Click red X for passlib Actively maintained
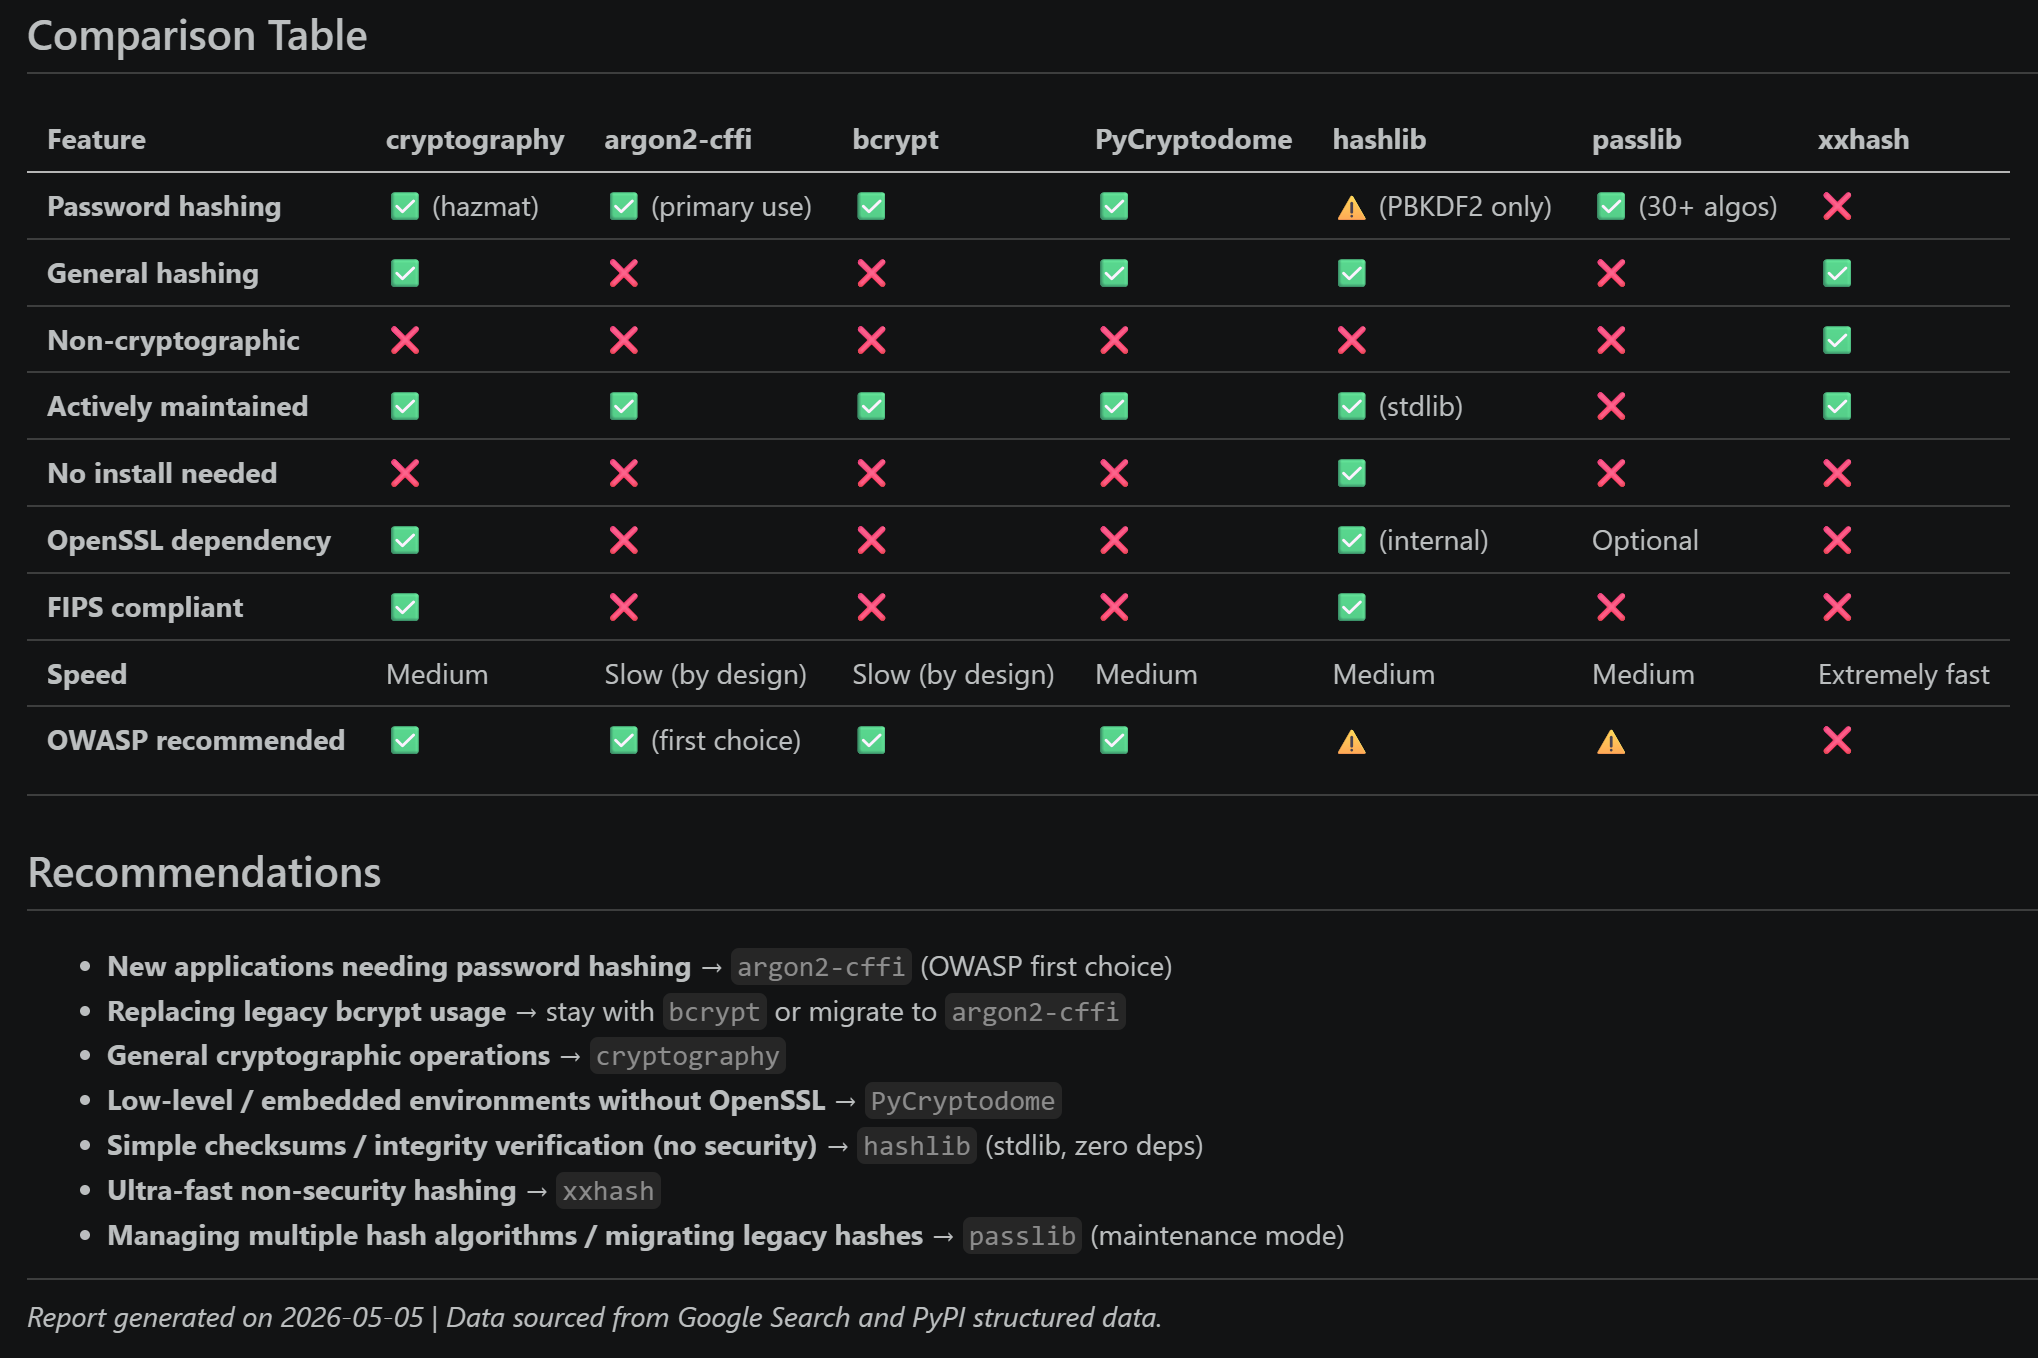The height and width of the screenshot is (1358, 2038). coord(1611,406)
